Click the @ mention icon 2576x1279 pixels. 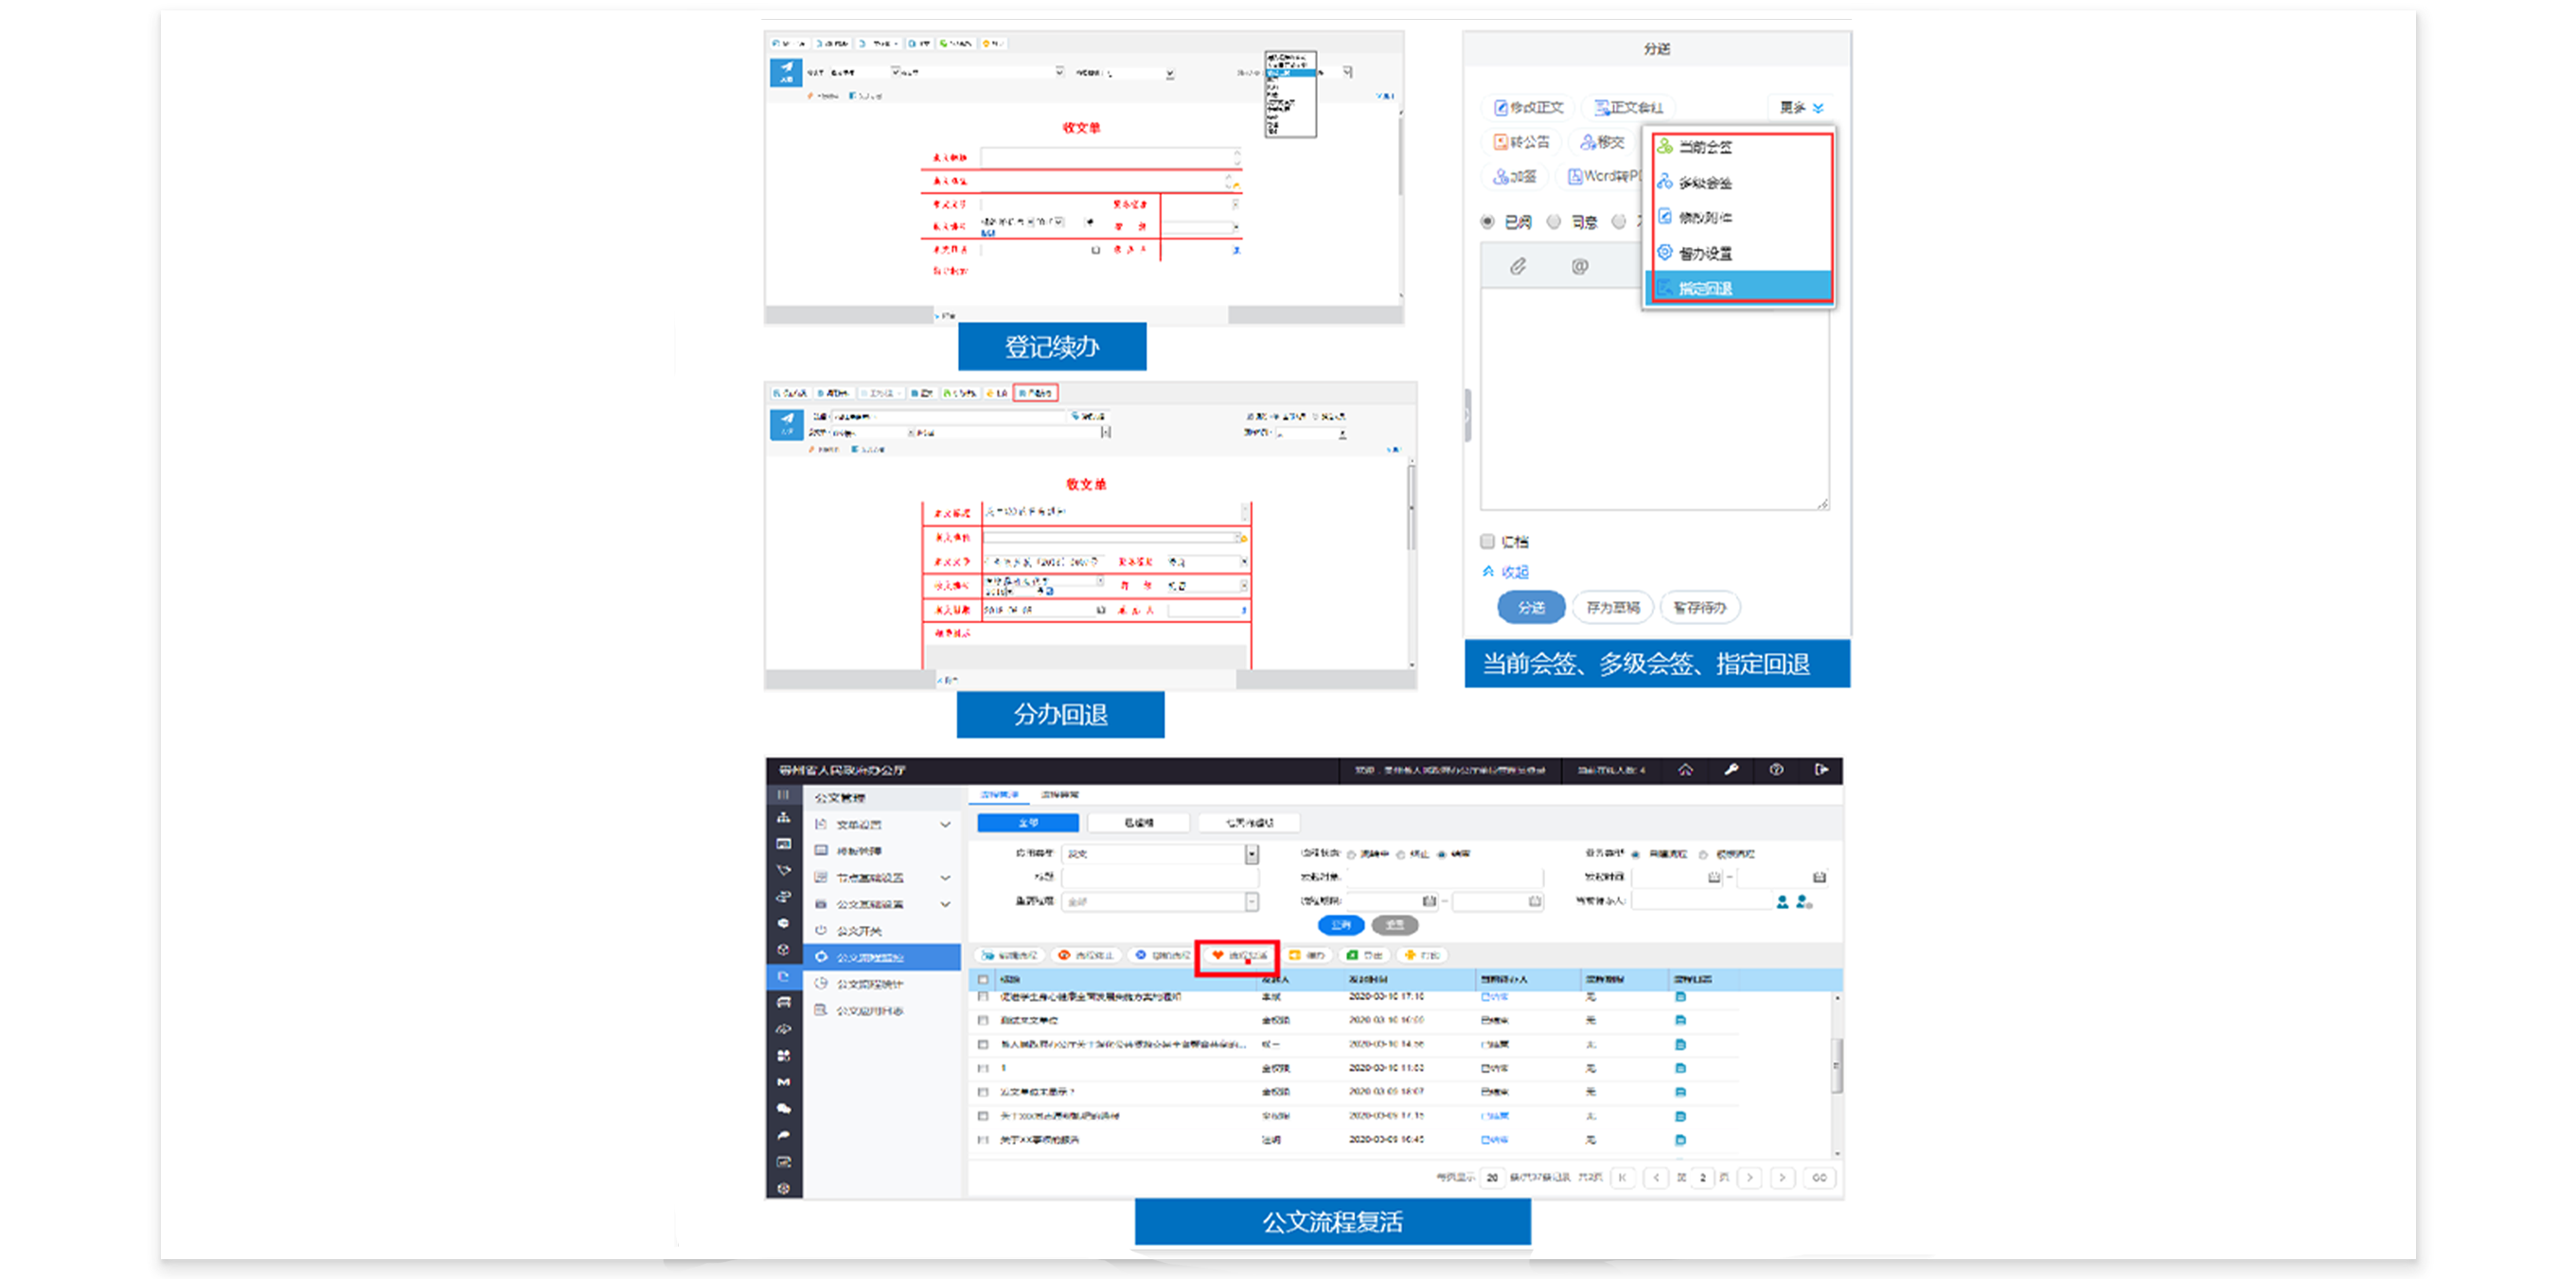[1579, 266]
